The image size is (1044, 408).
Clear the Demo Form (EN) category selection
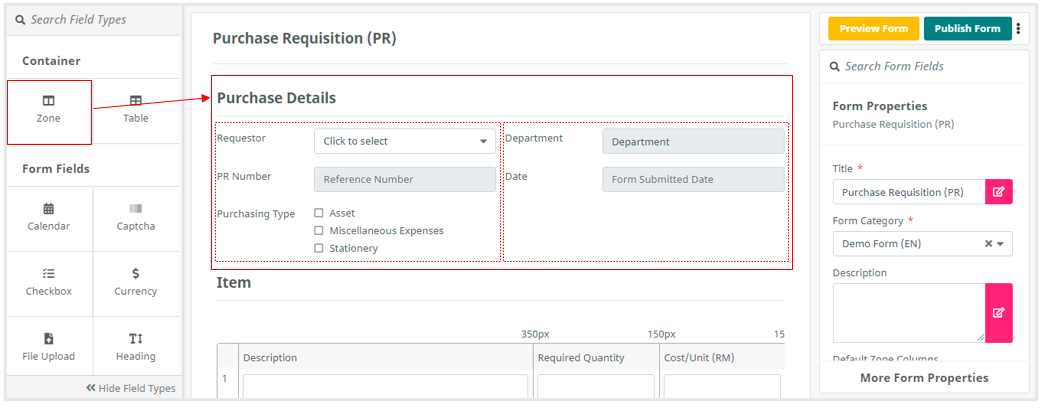pos(989,244)
